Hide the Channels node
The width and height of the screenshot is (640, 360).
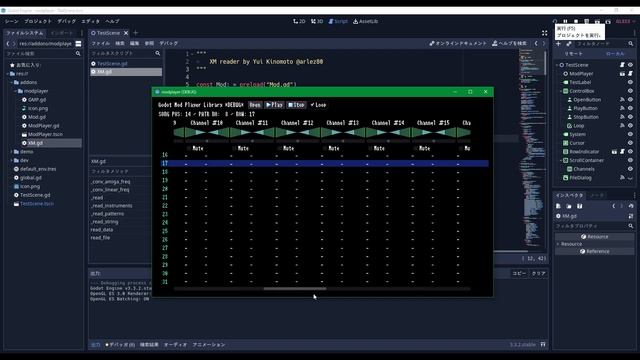point(630,169)
